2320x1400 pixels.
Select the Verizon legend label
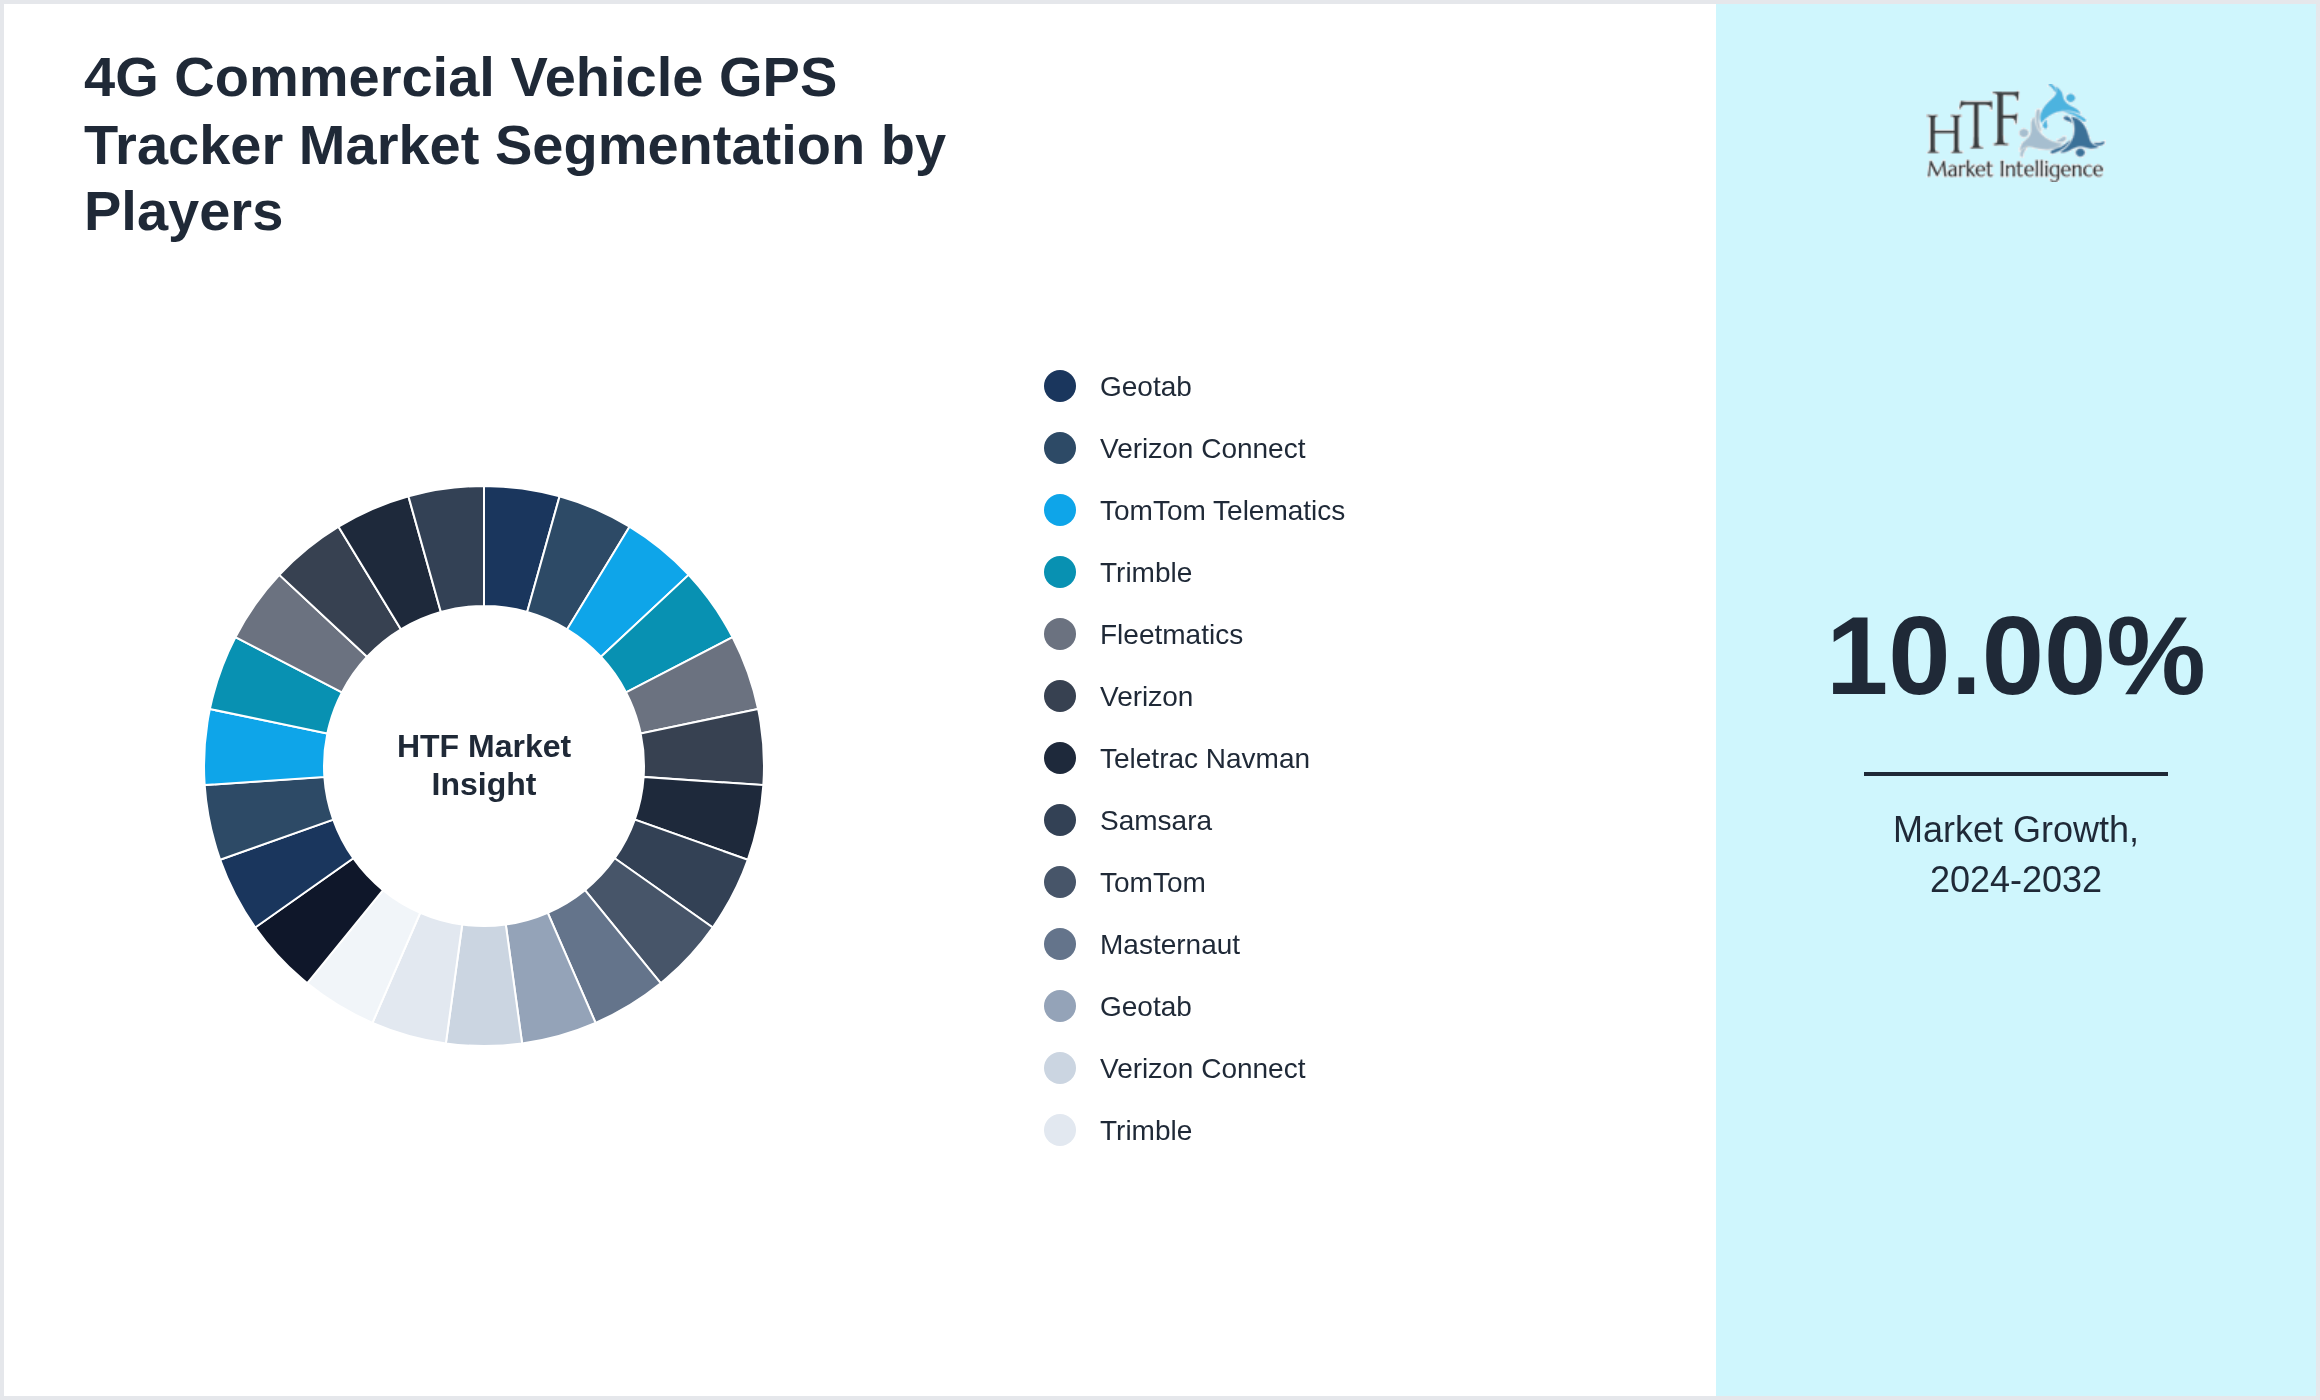click(1146, 696)
